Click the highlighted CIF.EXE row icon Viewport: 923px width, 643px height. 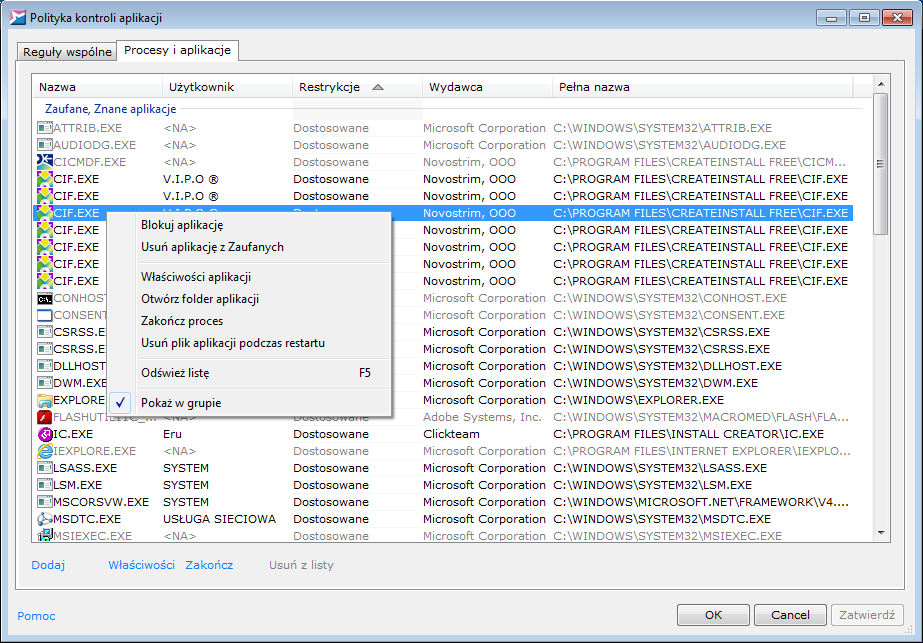[45, 213]
